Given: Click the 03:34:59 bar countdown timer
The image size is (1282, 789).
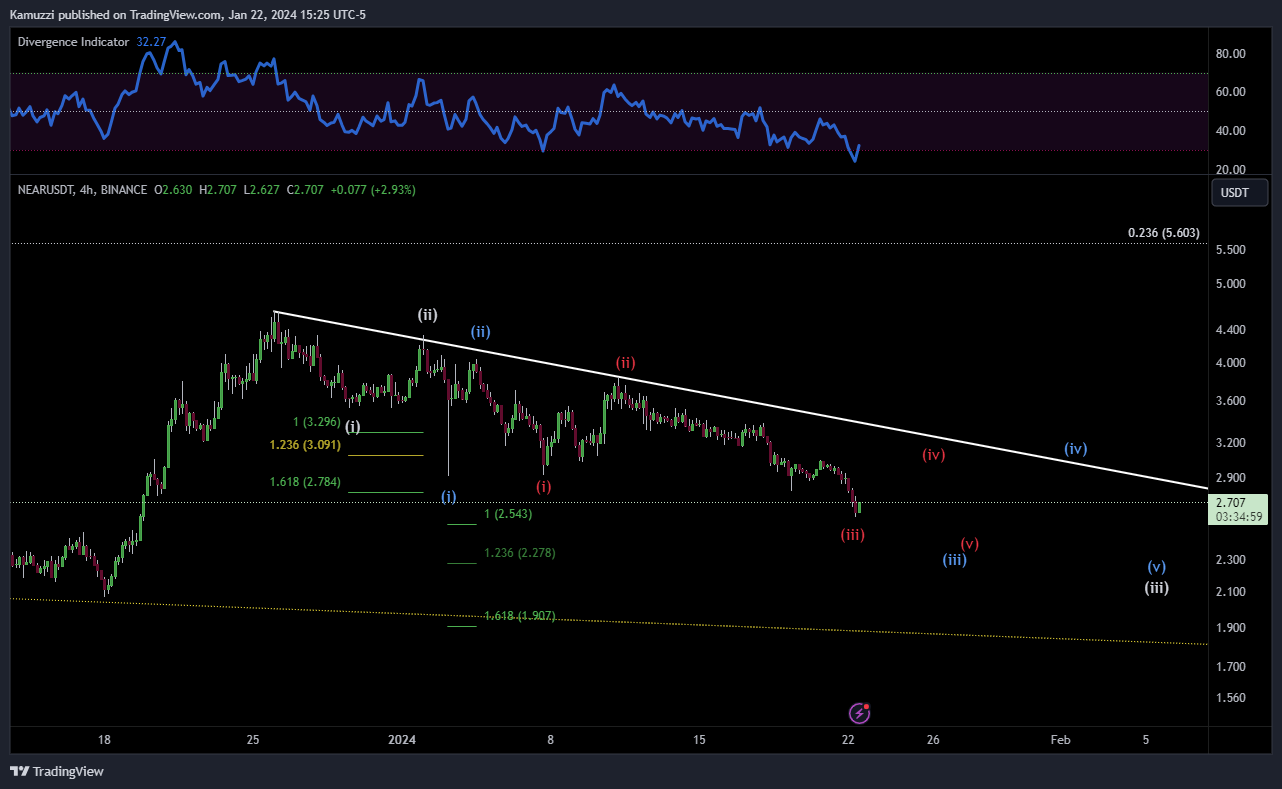Looking at the screenshot, I should pyautogui.click(x=1237, y=517).
